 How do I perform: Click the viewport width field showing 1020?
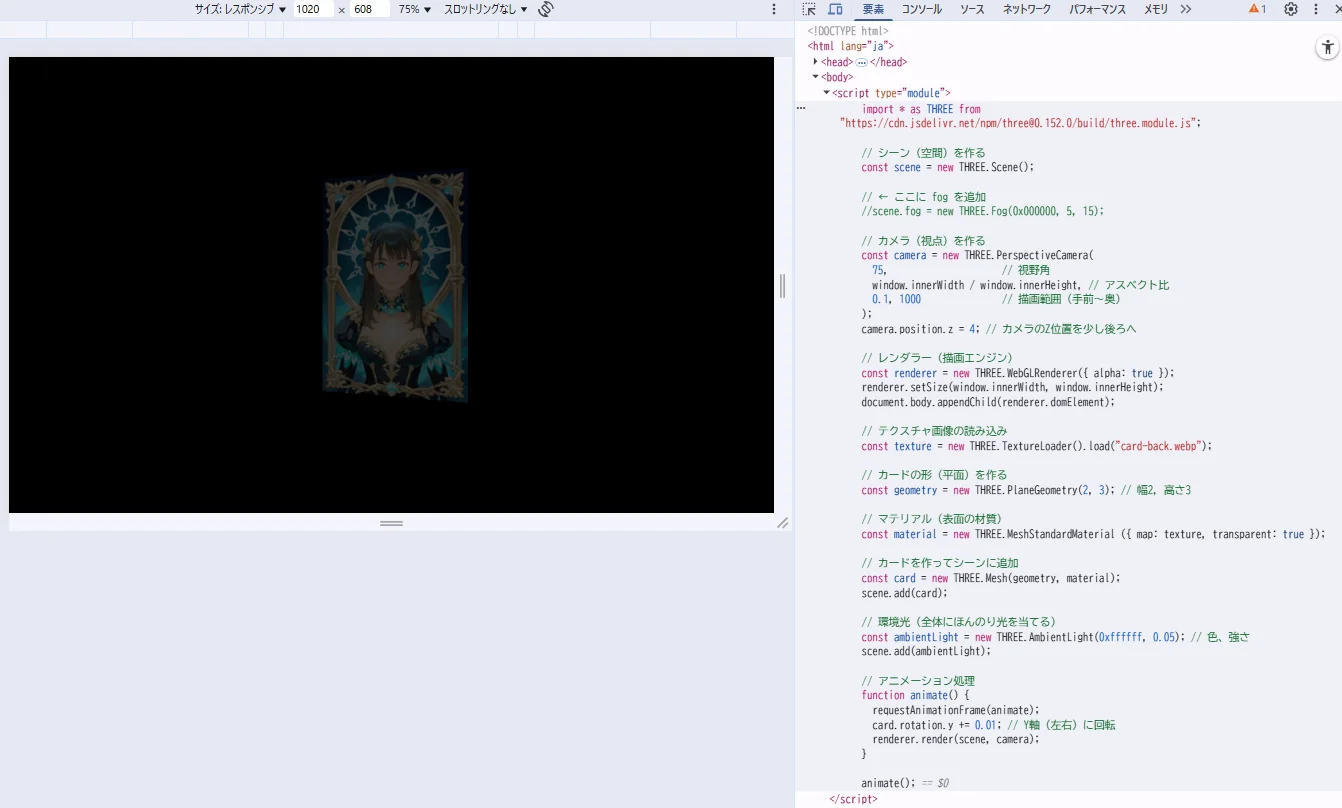click(314, 9)
